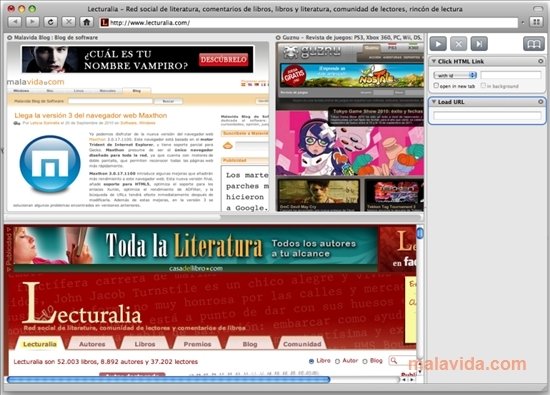Viewport: 550px width, 395px height.
Task: Collapse the Load URL section triangle
Action: coord(434,102)
